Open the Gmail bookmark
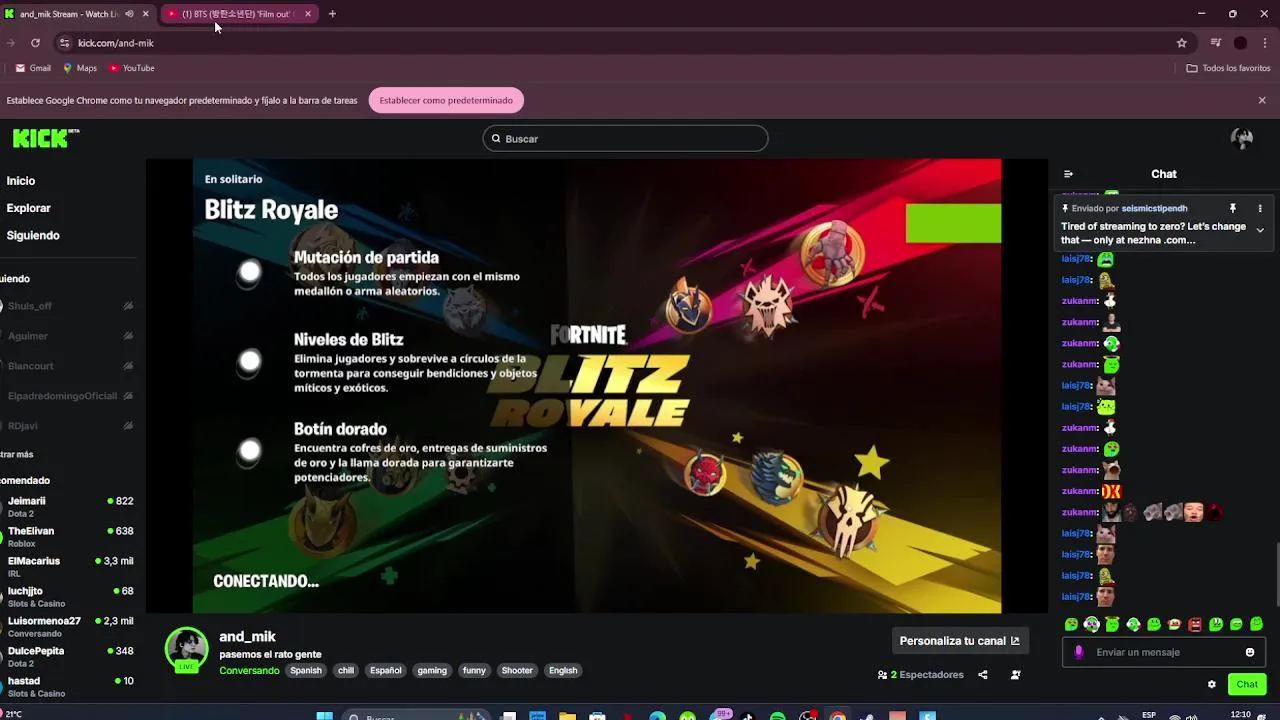Screen dimensions: 1280x720 click(x=33, y=68)
